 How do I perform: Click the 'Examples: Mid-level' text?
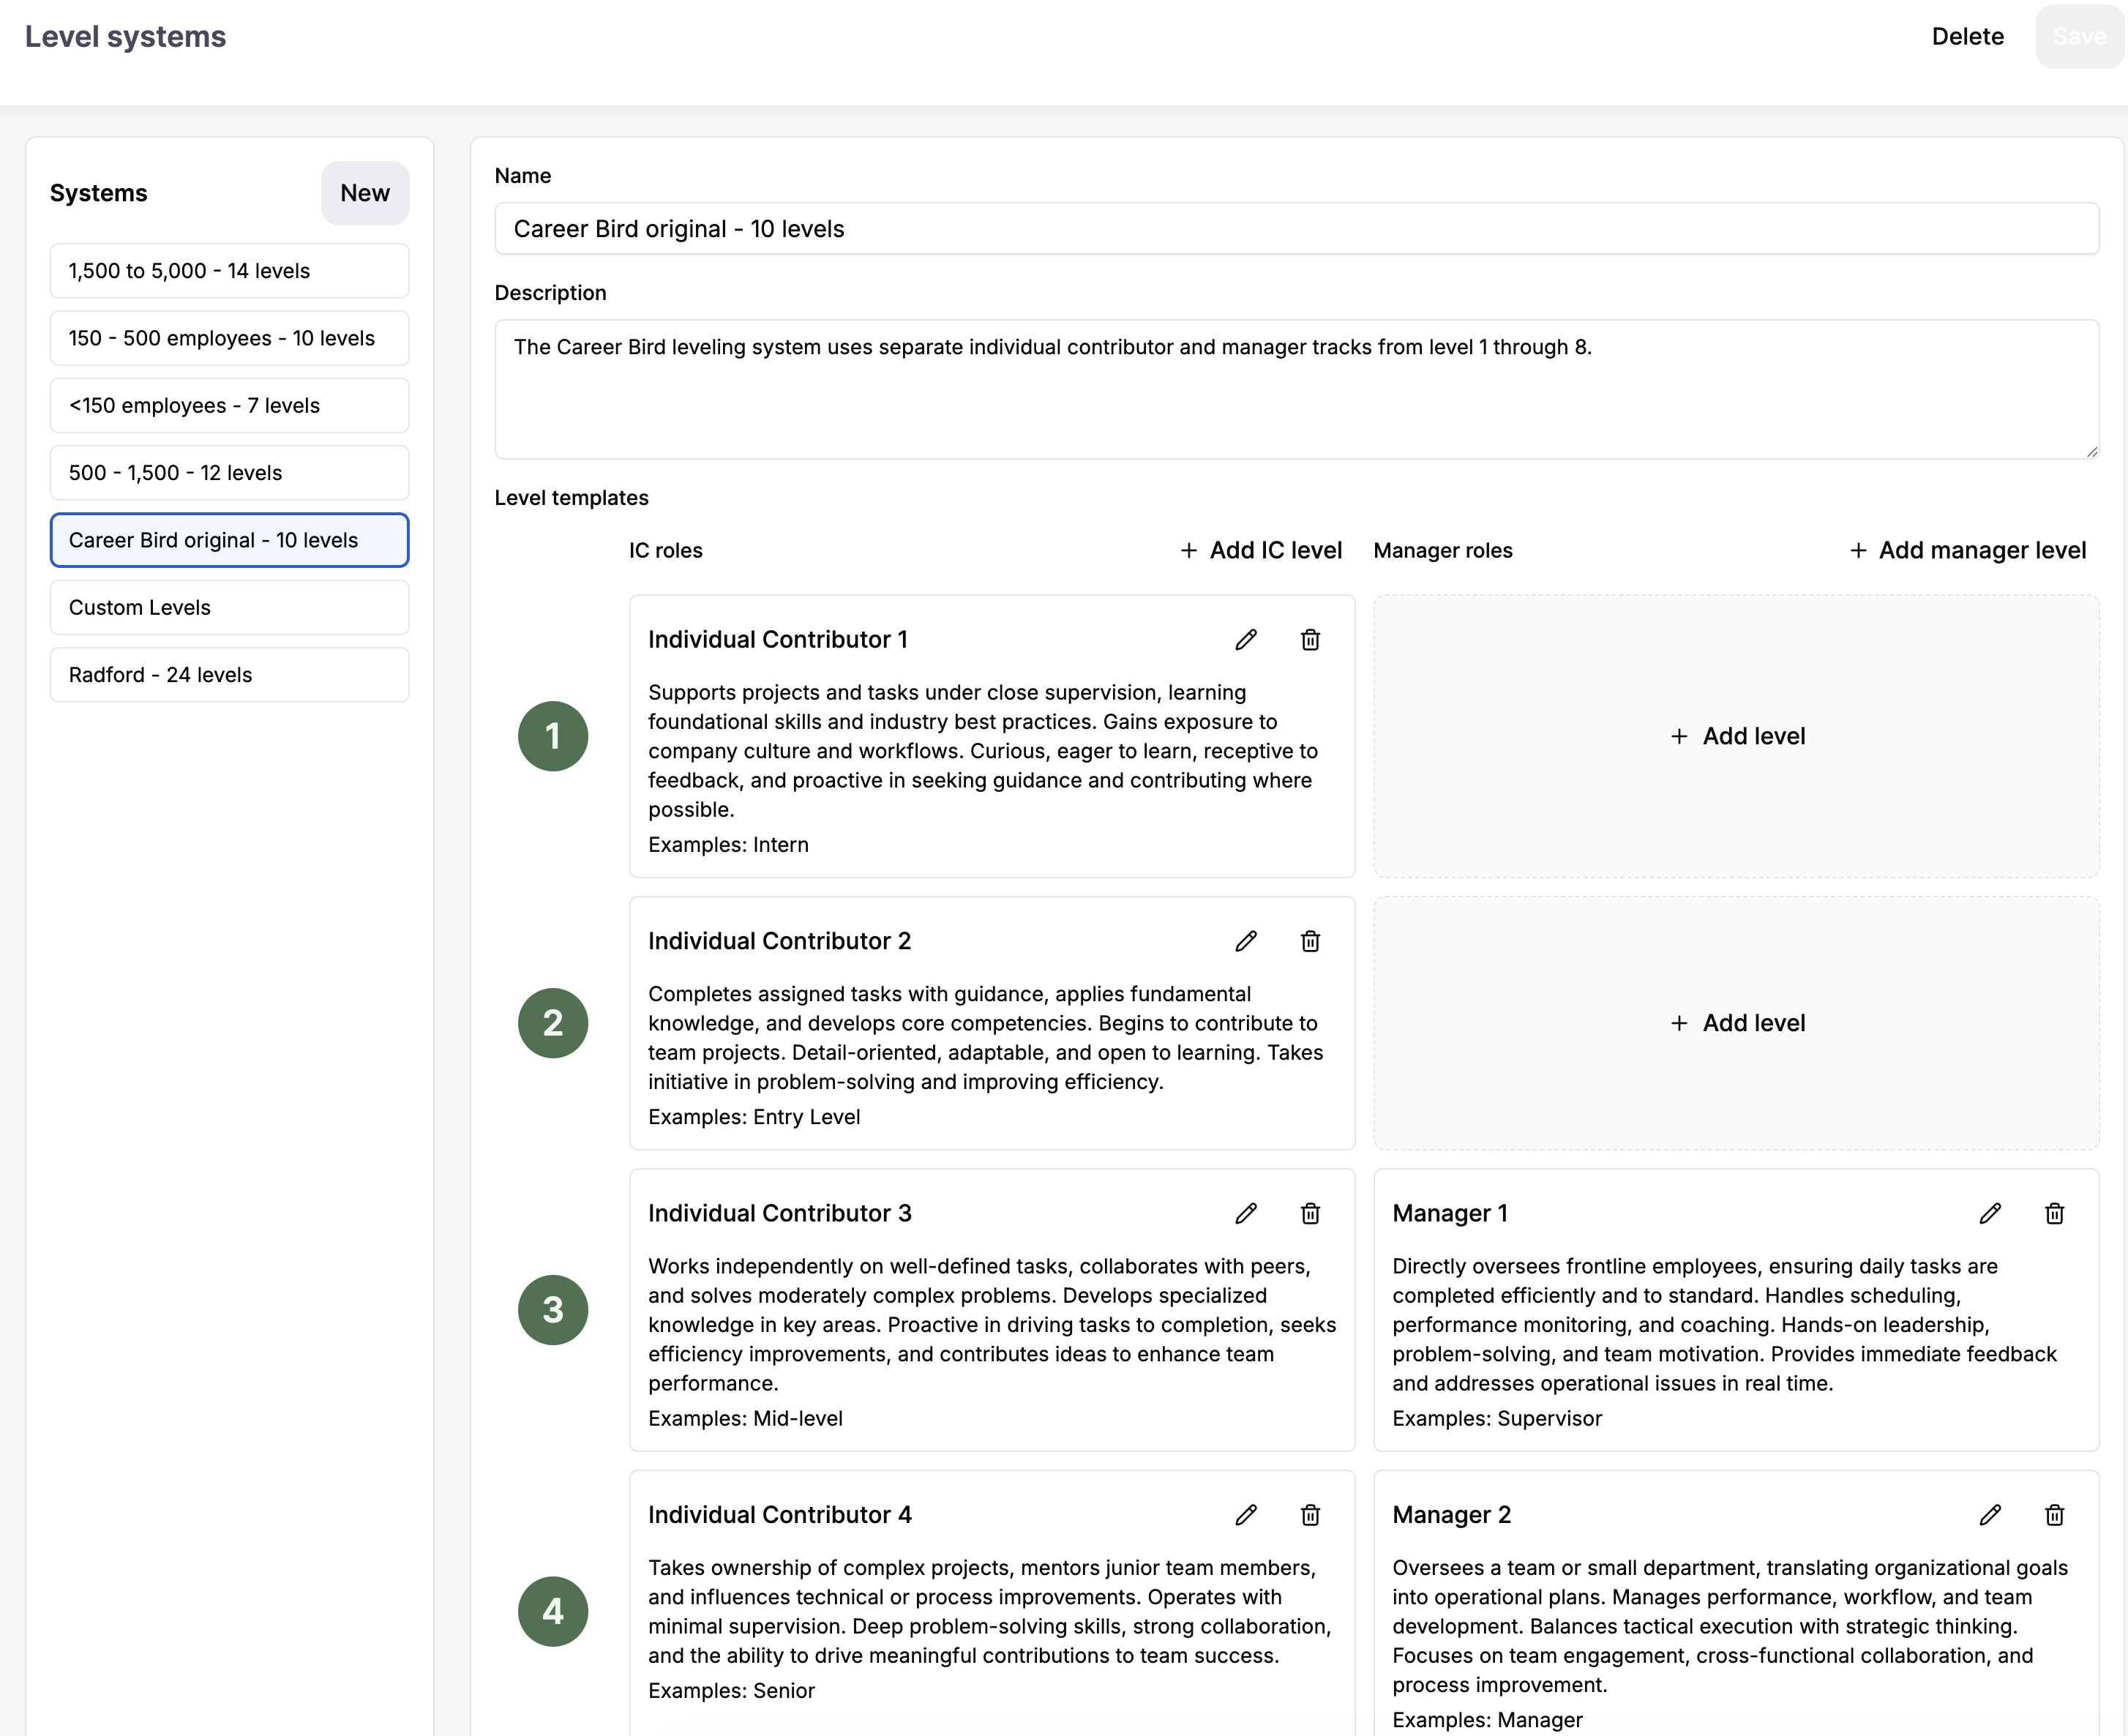pyautogui.click(x=745, y=1419)
